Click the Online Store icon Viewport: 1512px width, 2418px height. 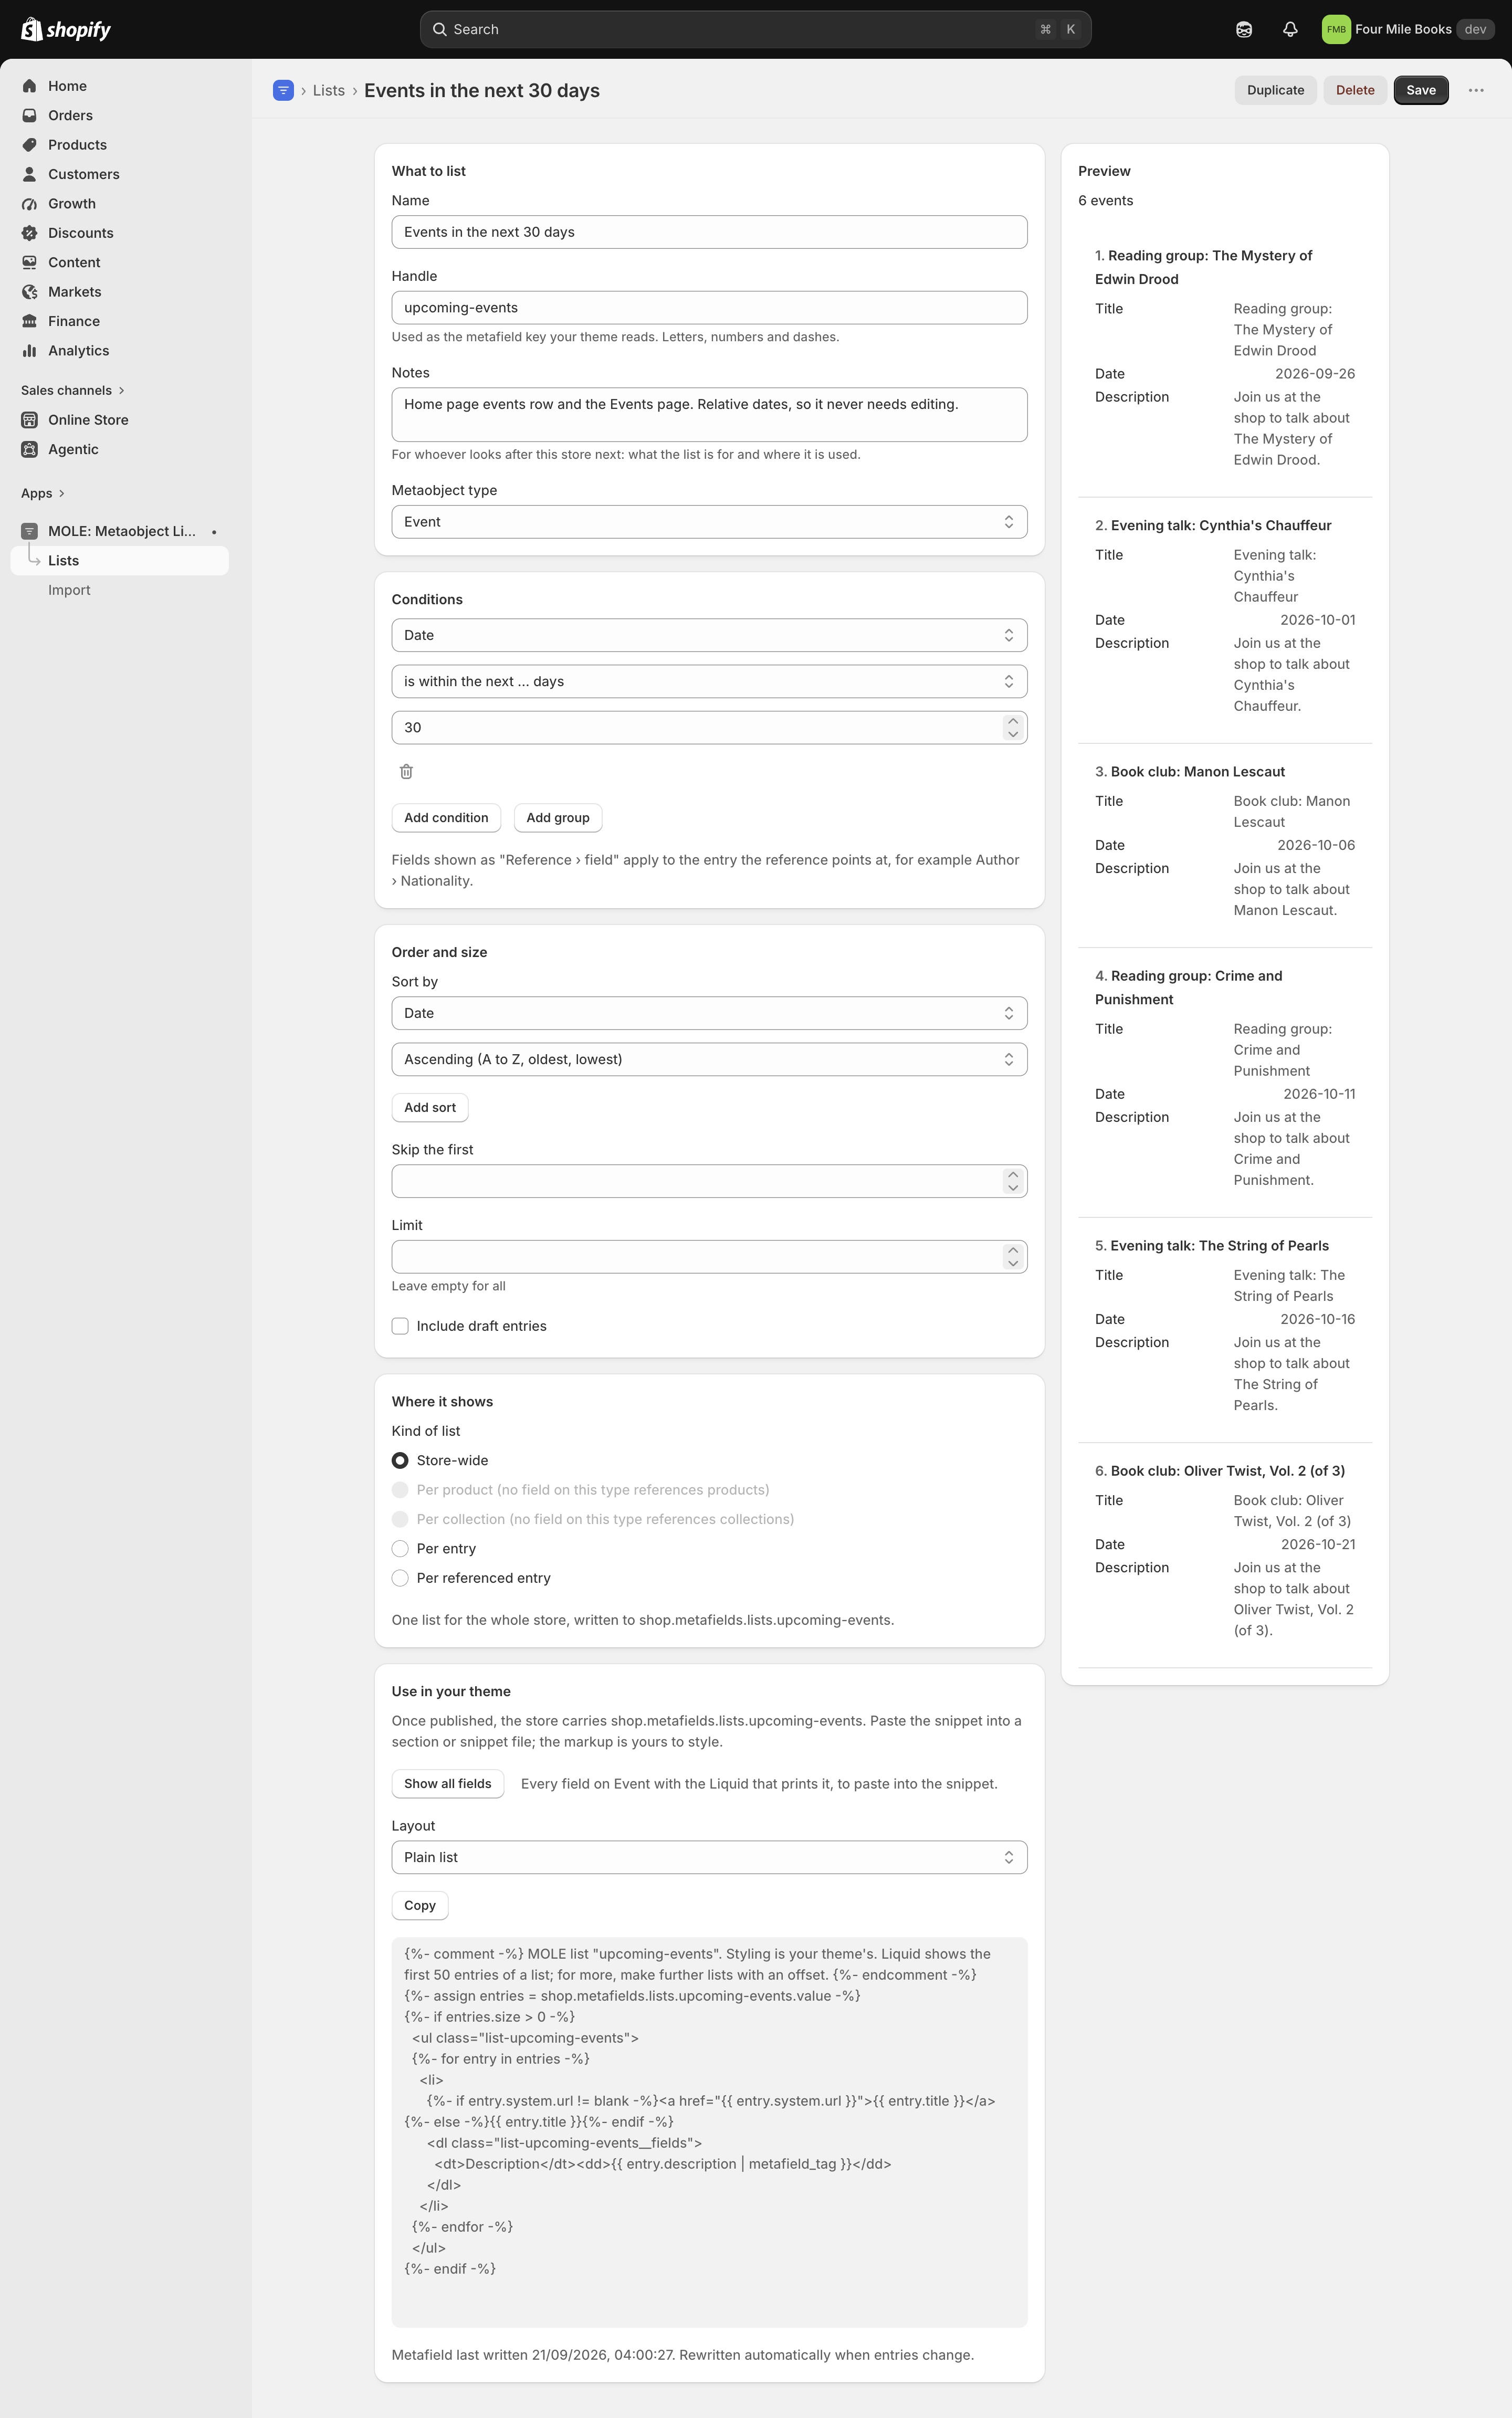(30, 420)
